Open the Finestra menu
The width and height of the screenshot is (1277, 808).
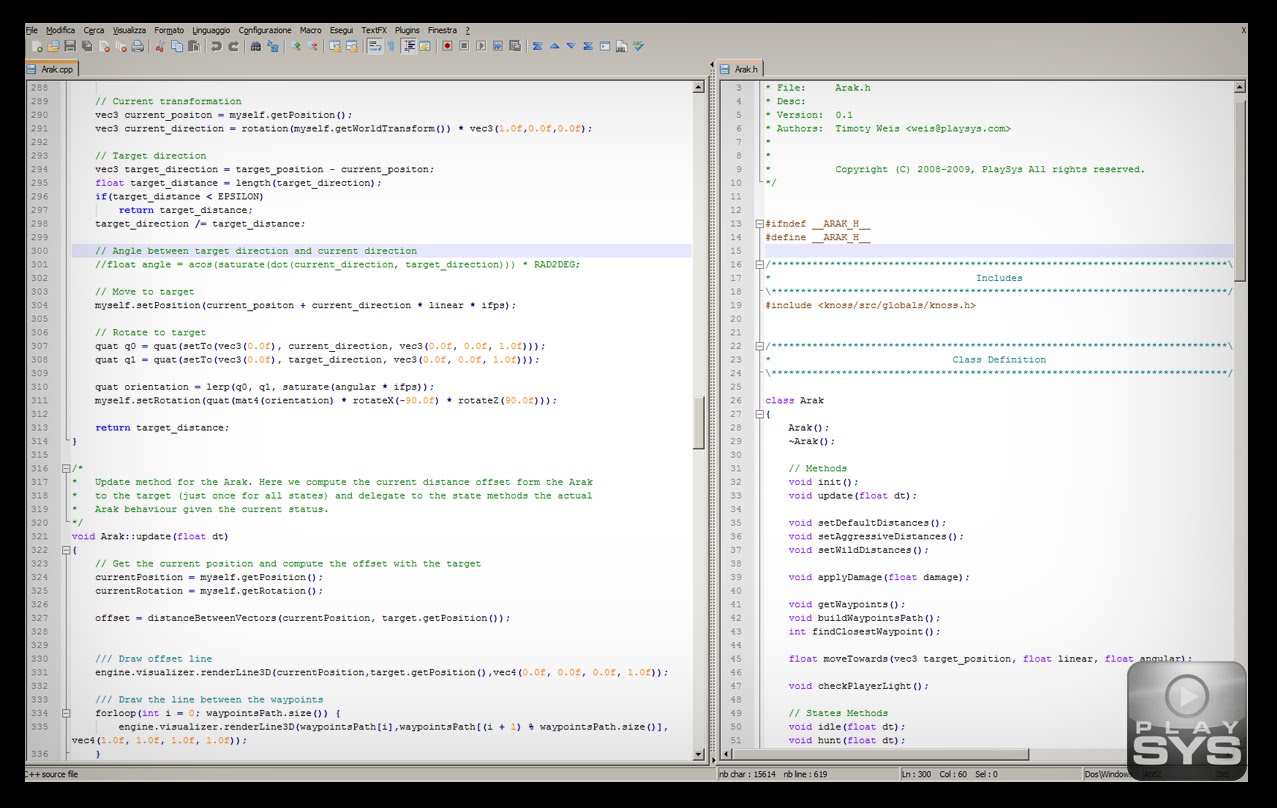point(442,30)
